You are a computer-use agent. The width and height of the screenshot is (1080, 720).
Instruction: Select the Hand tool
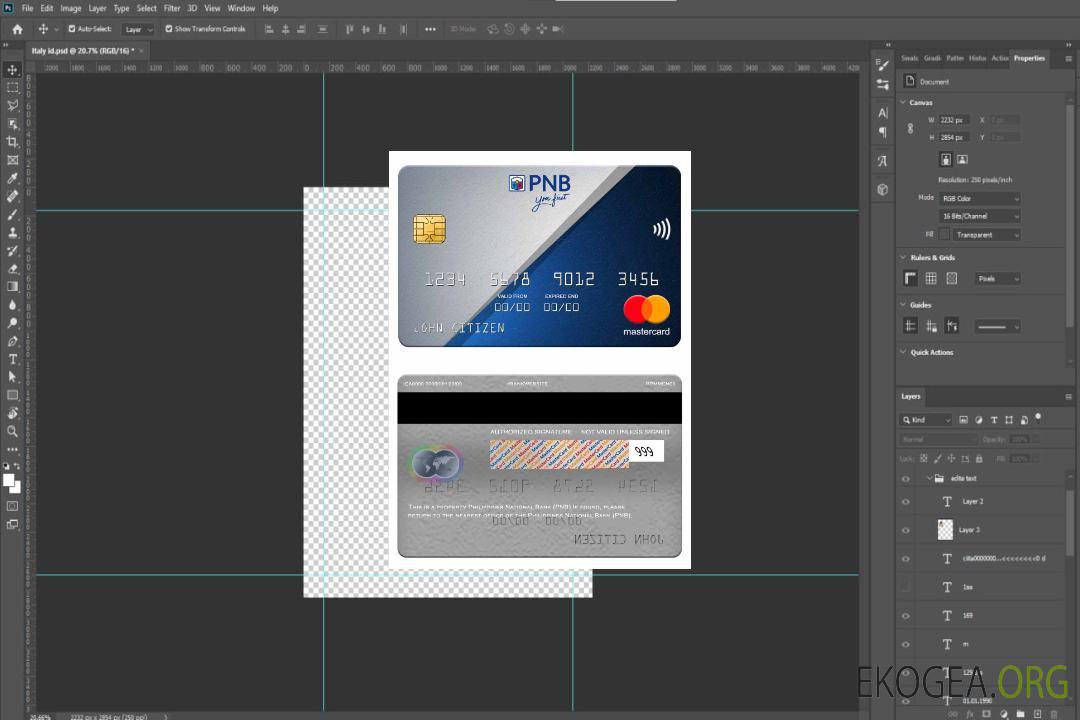(x=12, y=413)
